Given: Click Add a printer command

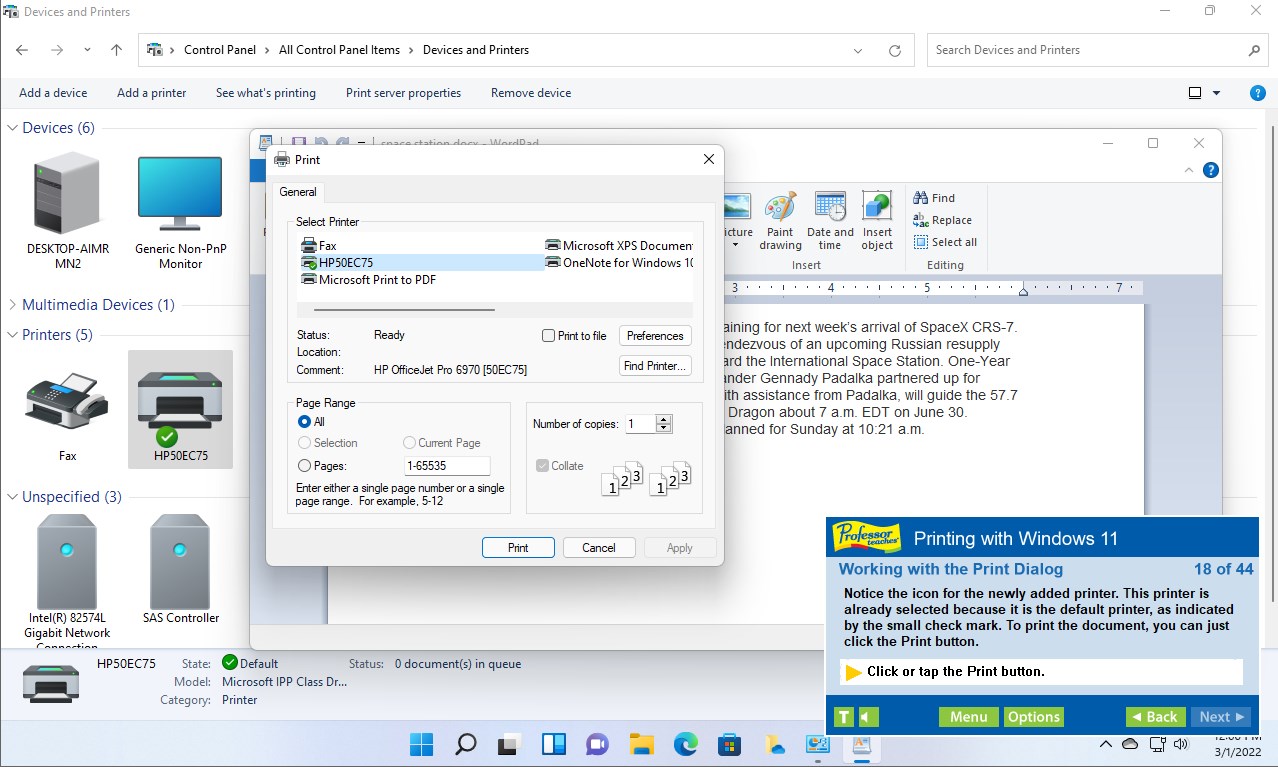Looking at the screenshot, I should tap(152, 93).
